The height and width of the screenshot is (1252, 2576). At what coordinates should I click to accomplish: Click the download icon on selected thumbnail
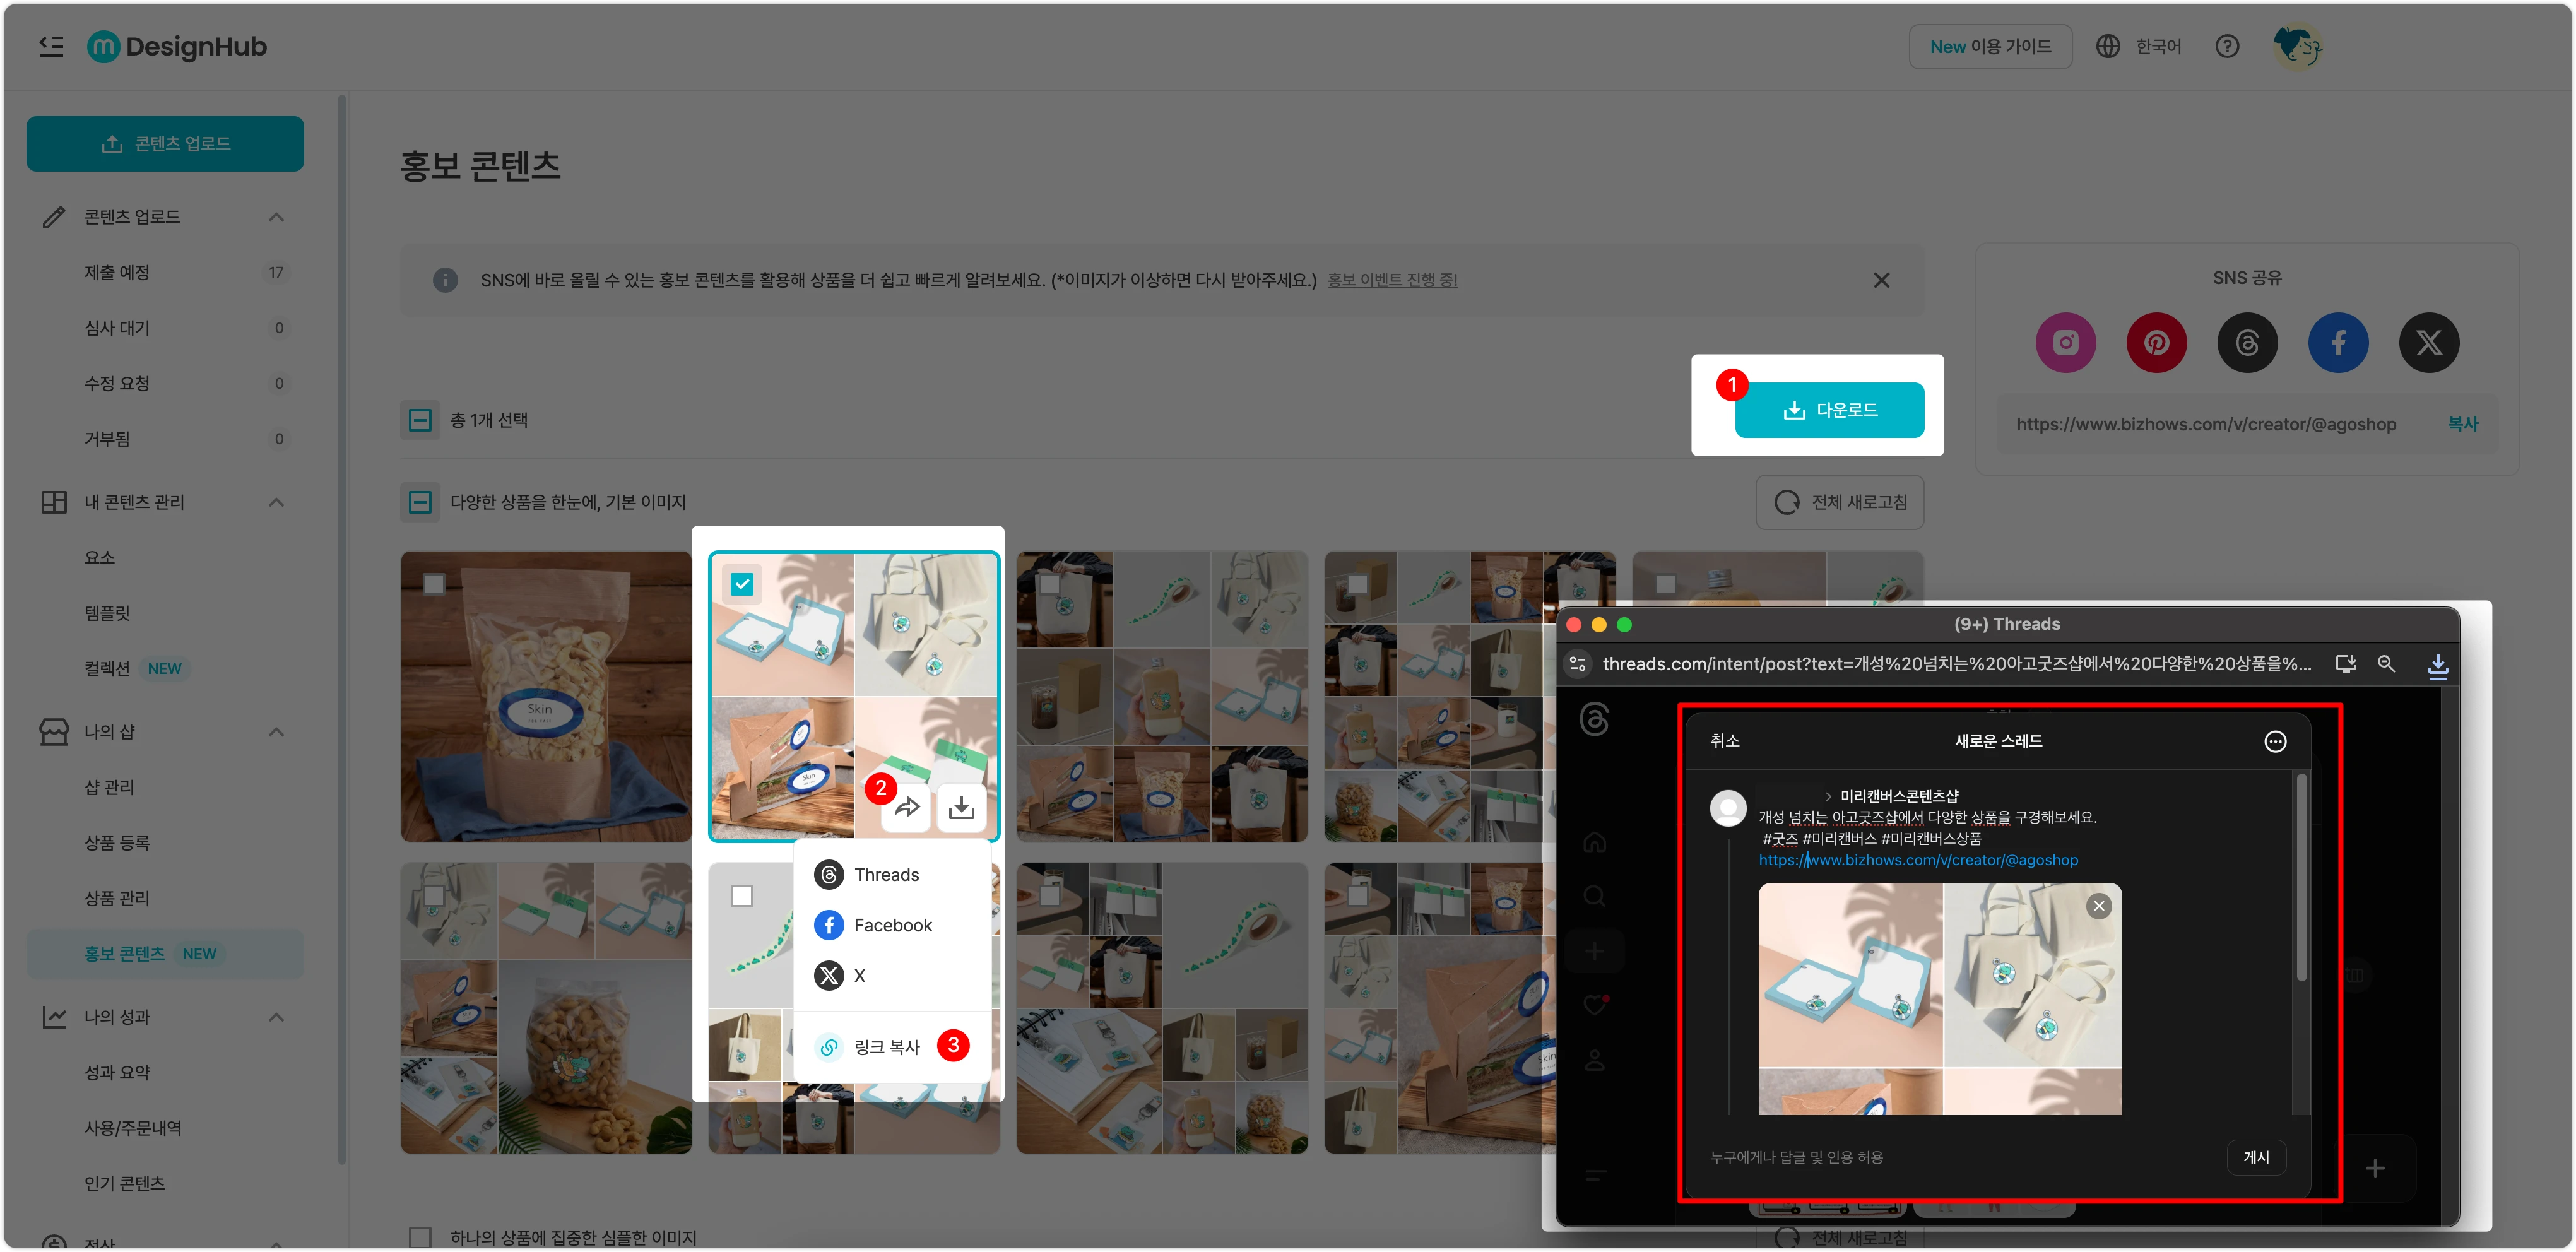coord(961,807)
